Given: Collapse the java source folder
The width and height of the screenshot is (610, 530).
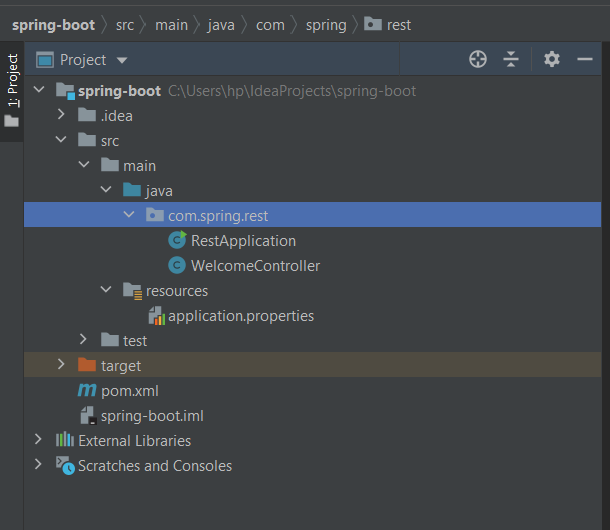Looking at the screenshot, I should [x=106, y=189].
